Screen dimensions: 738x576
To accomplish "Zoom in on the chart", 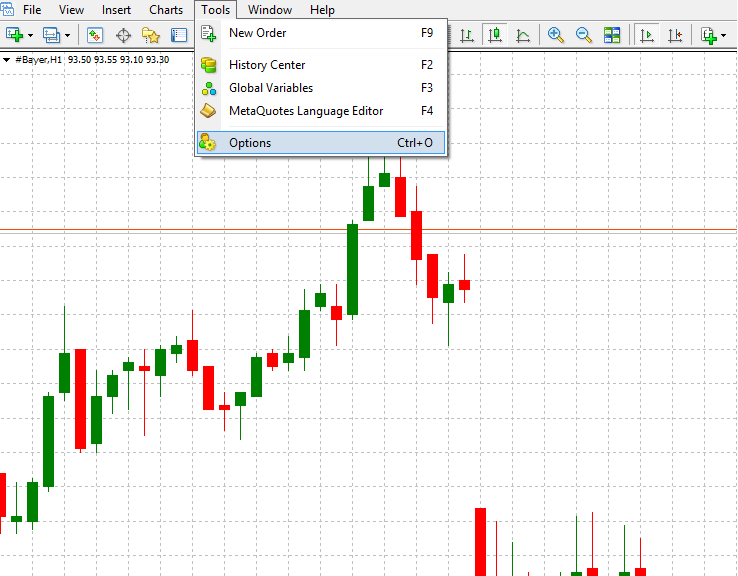I will tap(556, 36).
